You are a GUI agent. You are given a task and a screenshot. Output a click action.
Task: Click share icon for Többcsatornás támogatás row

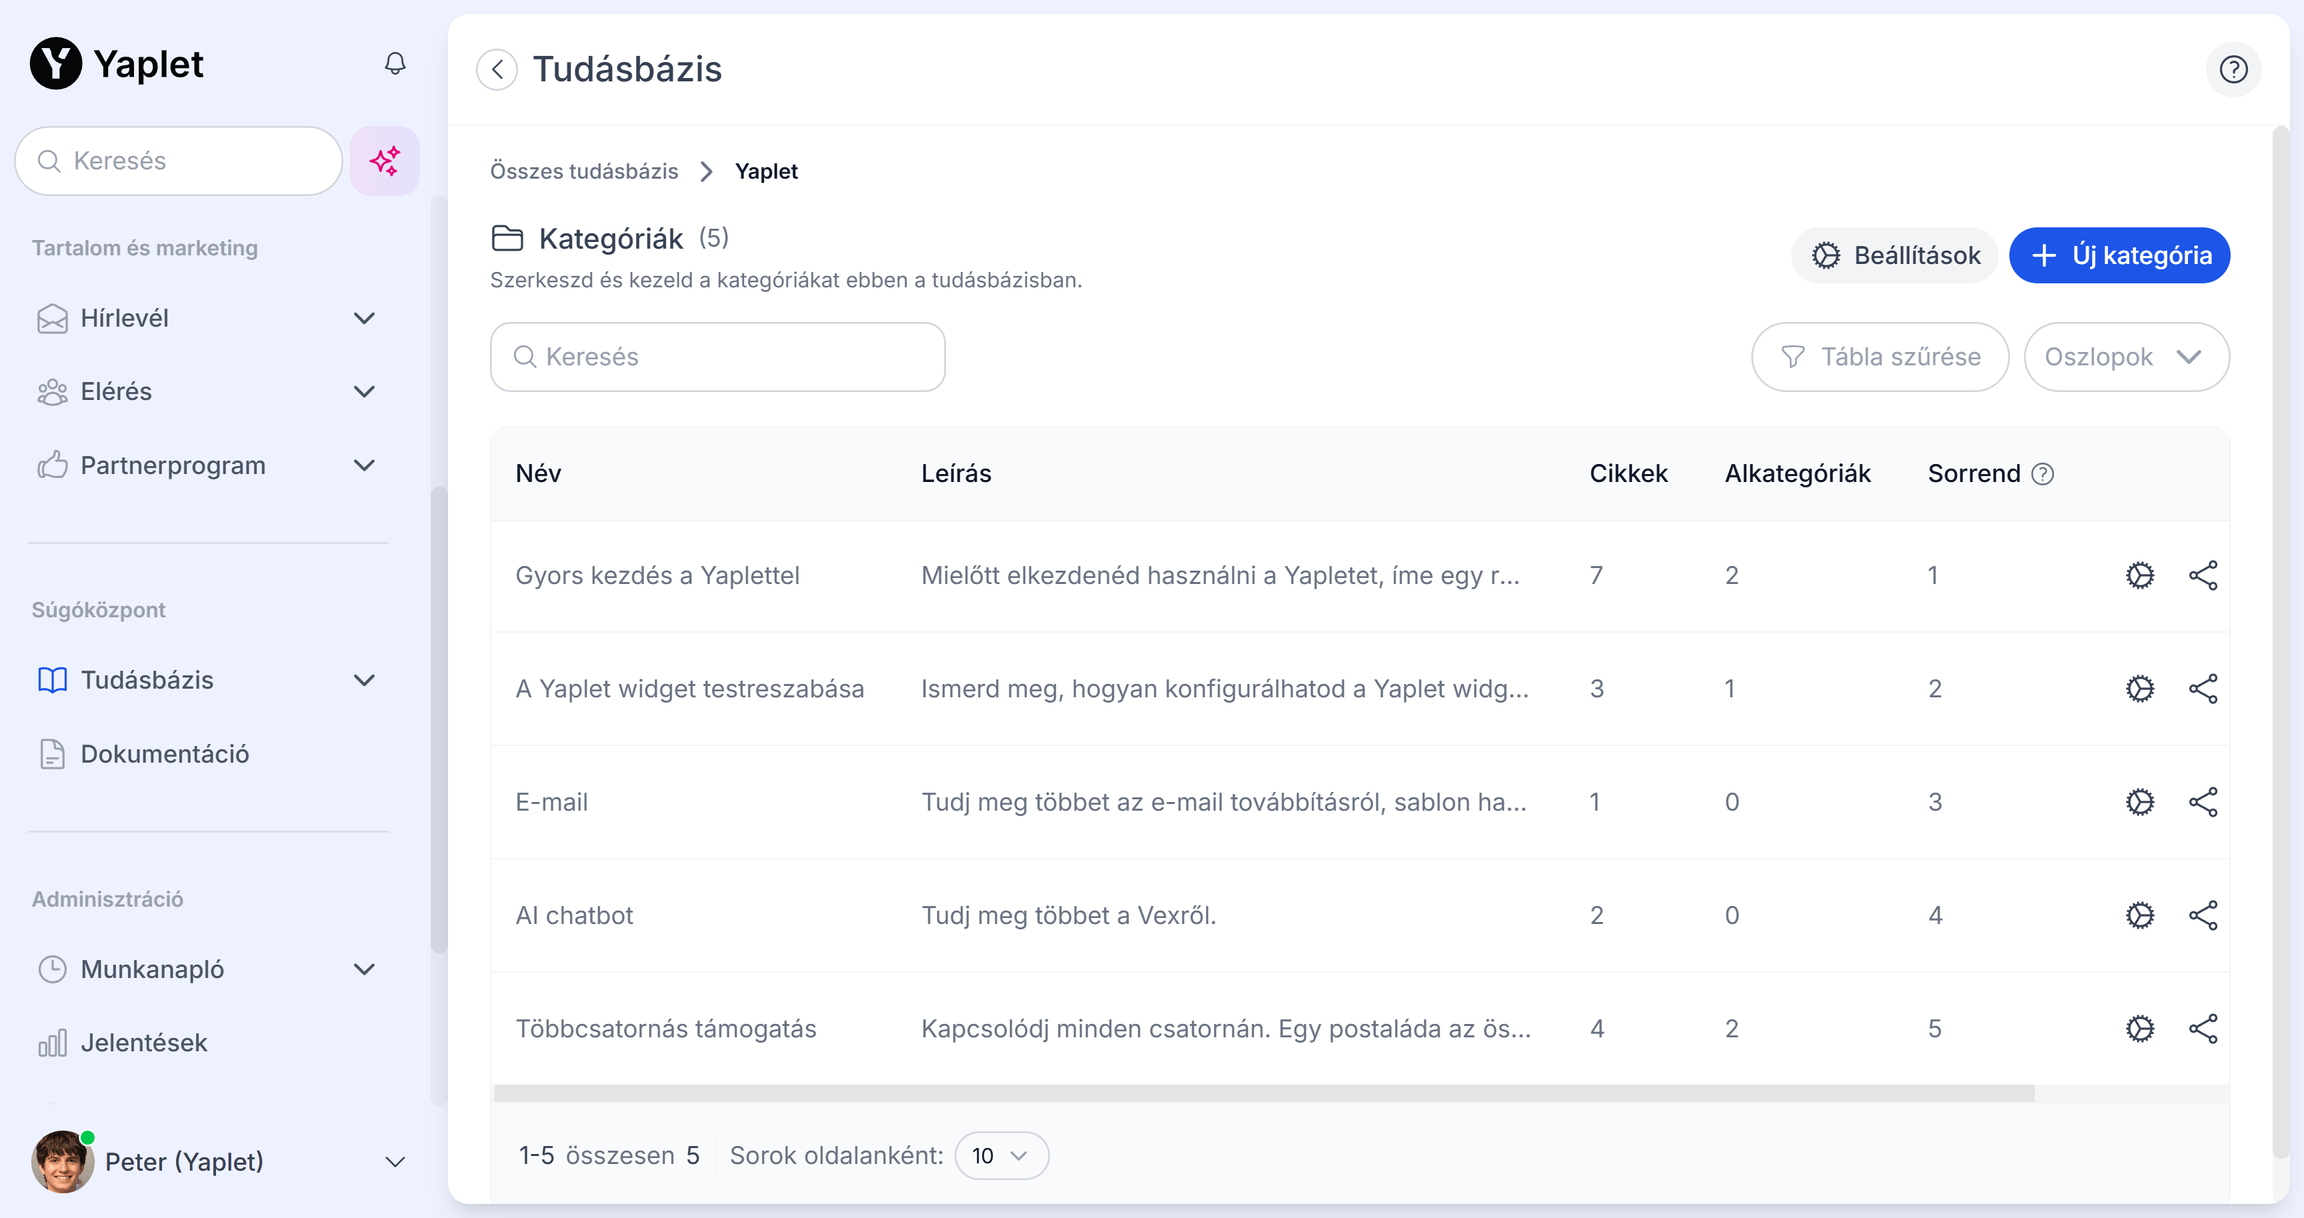[2203, 1029]
